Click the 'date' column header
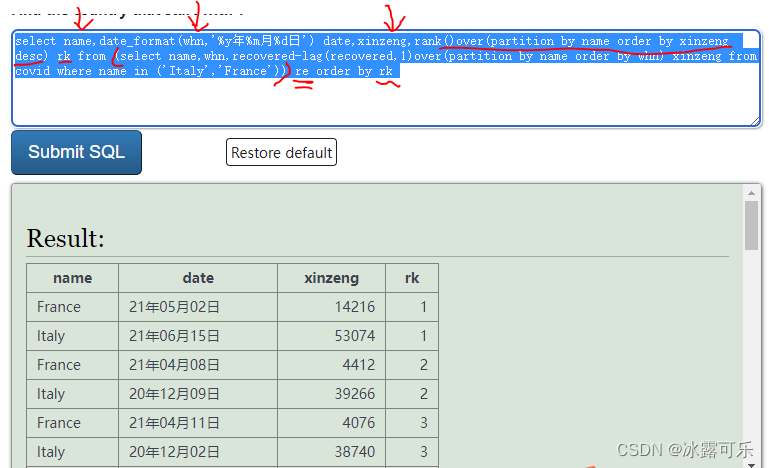The width and height of the screenshot is (769, 468). pos(198,278)
